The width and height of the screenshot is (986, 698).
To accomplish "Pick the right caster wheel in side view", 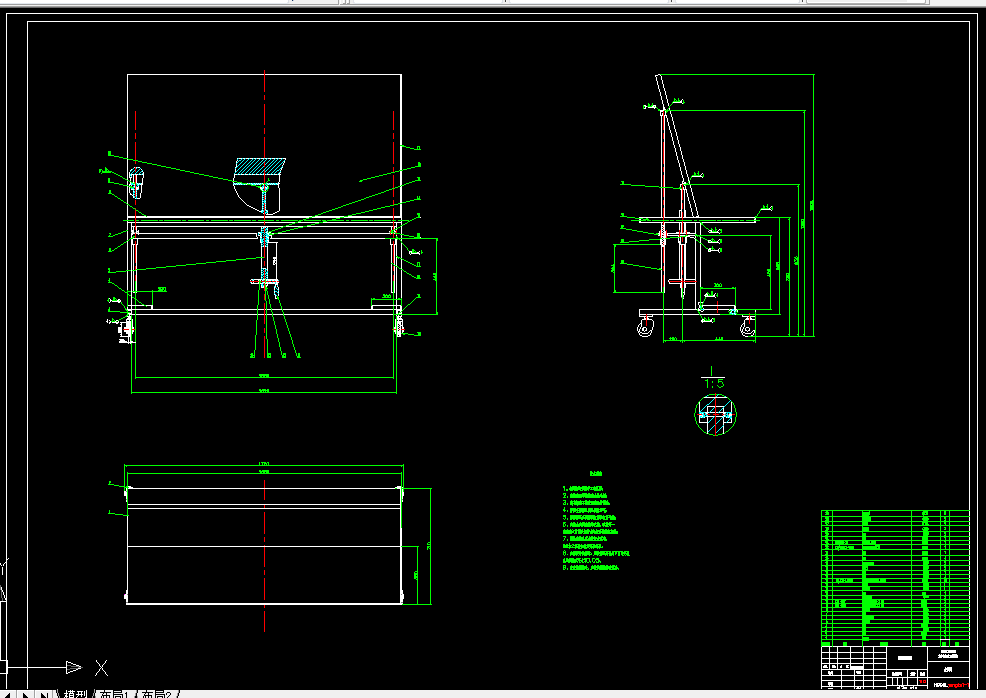I will coord(747,328).
